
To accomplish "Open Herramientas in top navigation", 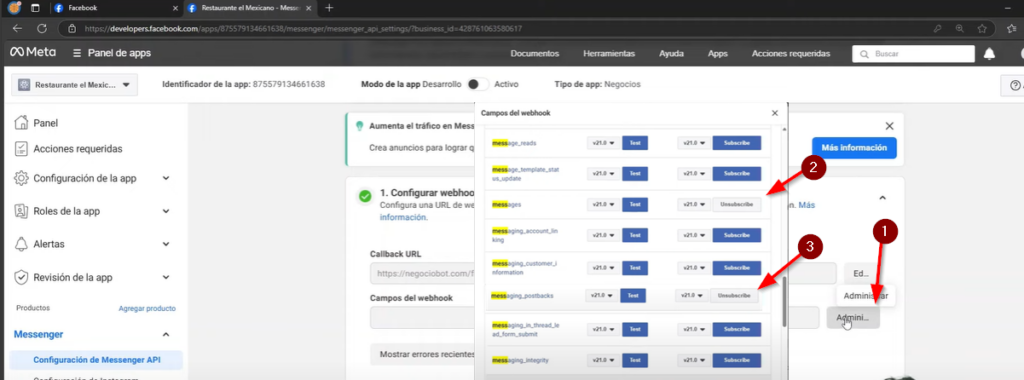I will 609,54.
